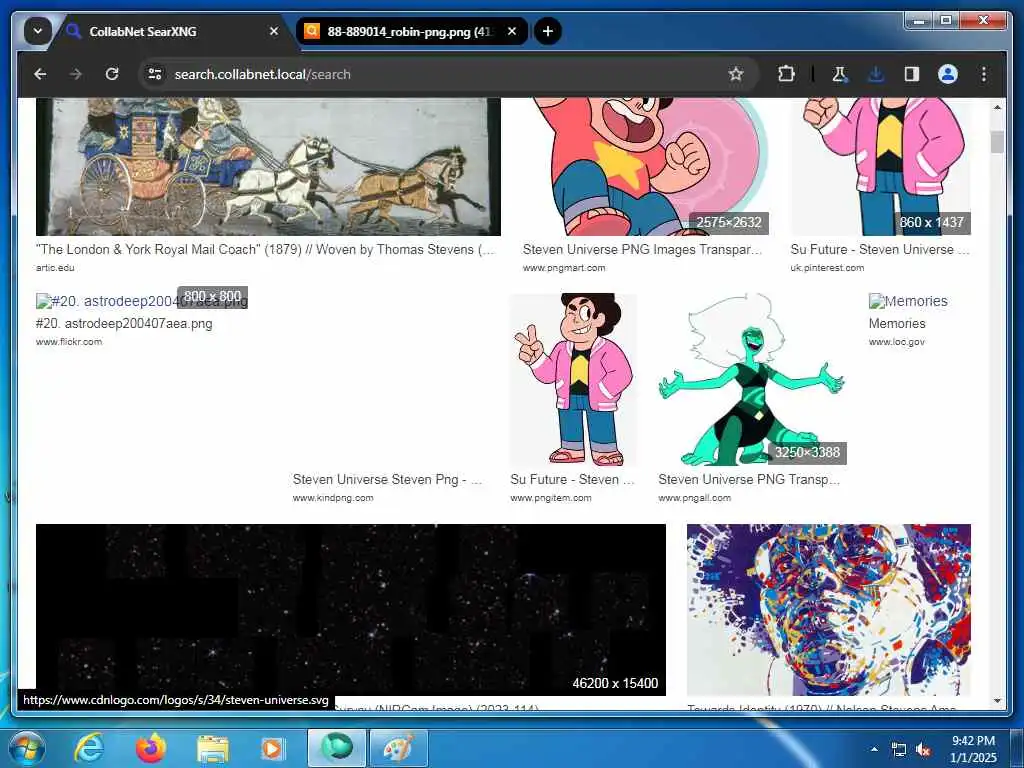Click the scrollbar down arrow

[997, 701]
